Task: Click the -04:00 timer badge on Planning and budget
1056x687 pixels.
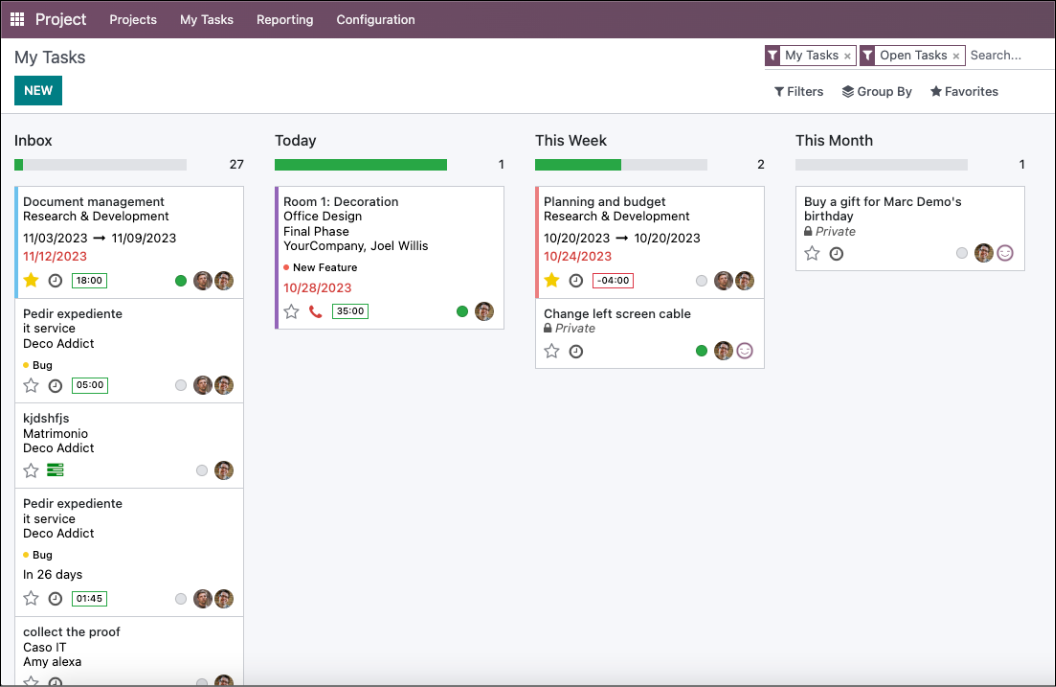Action: [x=612, y=281]
